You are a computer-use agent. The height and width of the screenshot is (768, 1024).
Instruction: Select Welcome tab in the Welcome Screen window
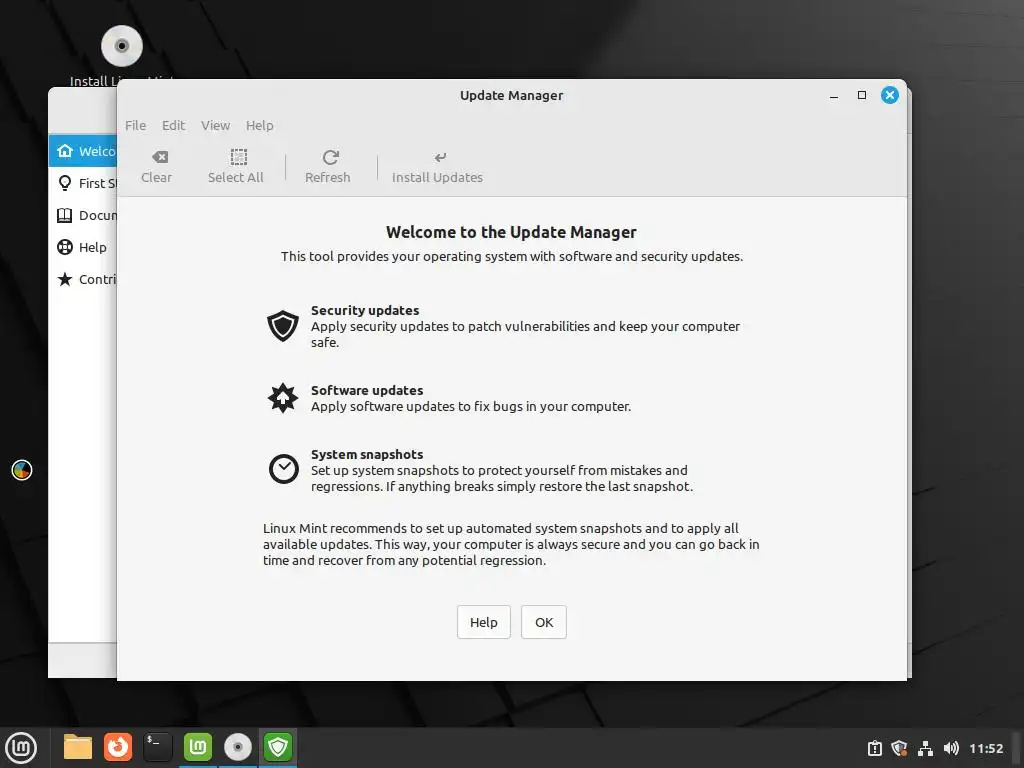click(x=84, y=152)
